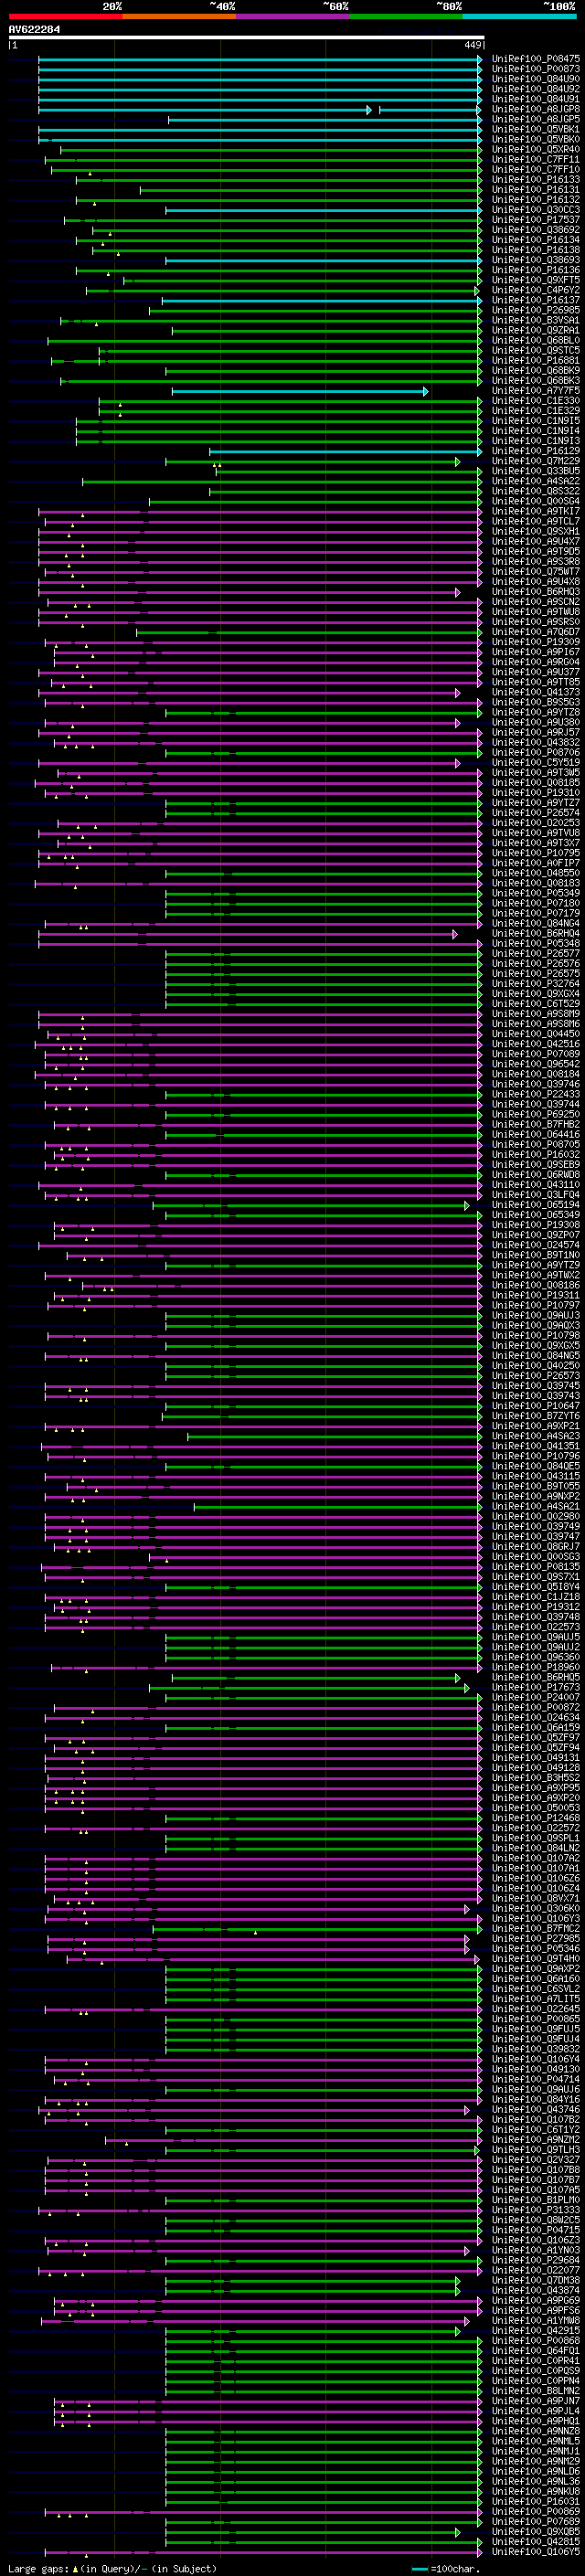Open hit UniRef100_Q5XR40
Screen dimensions: 585x2576
point(535,149)
